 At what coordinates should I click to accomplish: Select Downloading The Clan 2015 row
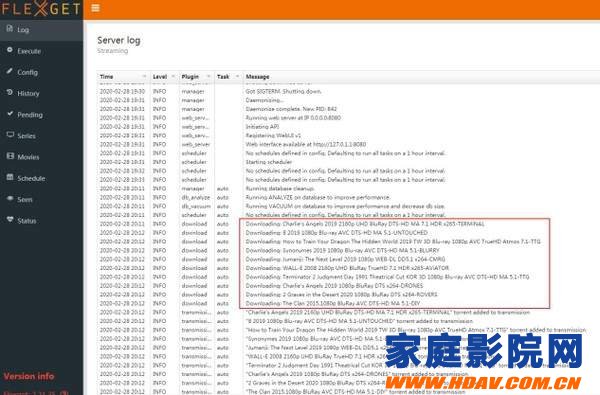(x=333, y=303)
